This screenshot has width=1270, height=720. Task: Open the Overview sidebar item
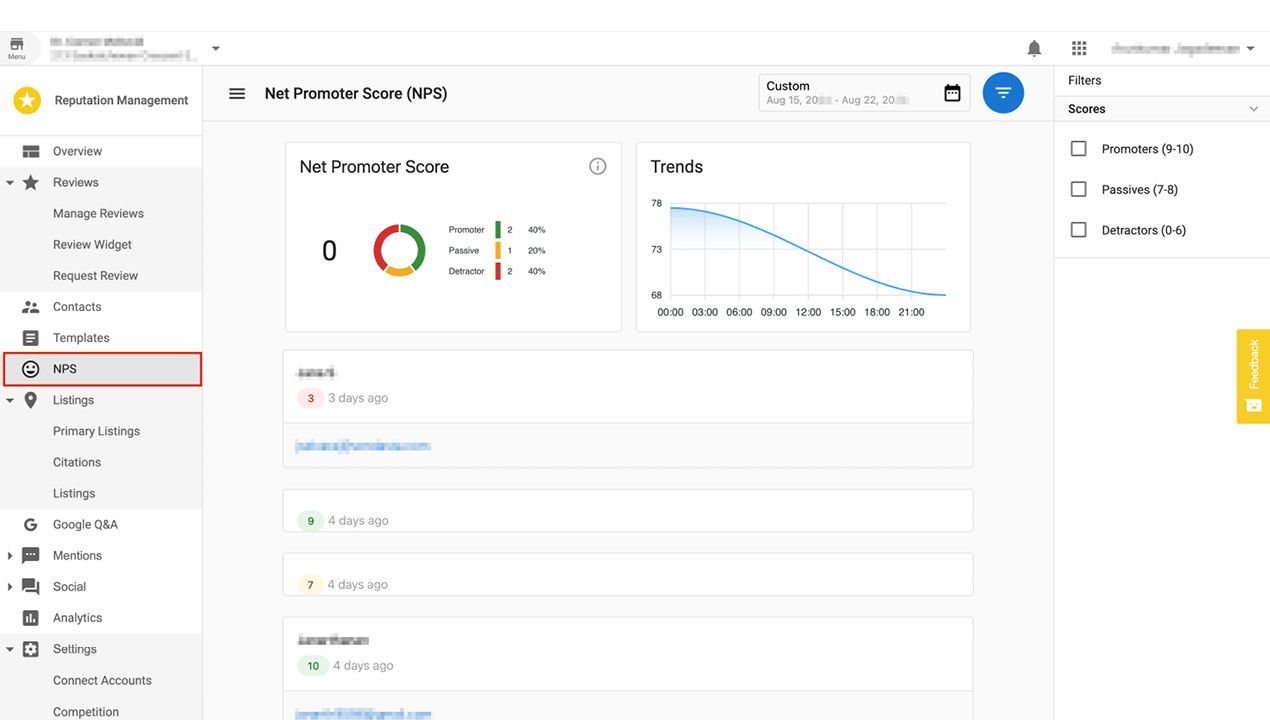[x=77, y=151]
